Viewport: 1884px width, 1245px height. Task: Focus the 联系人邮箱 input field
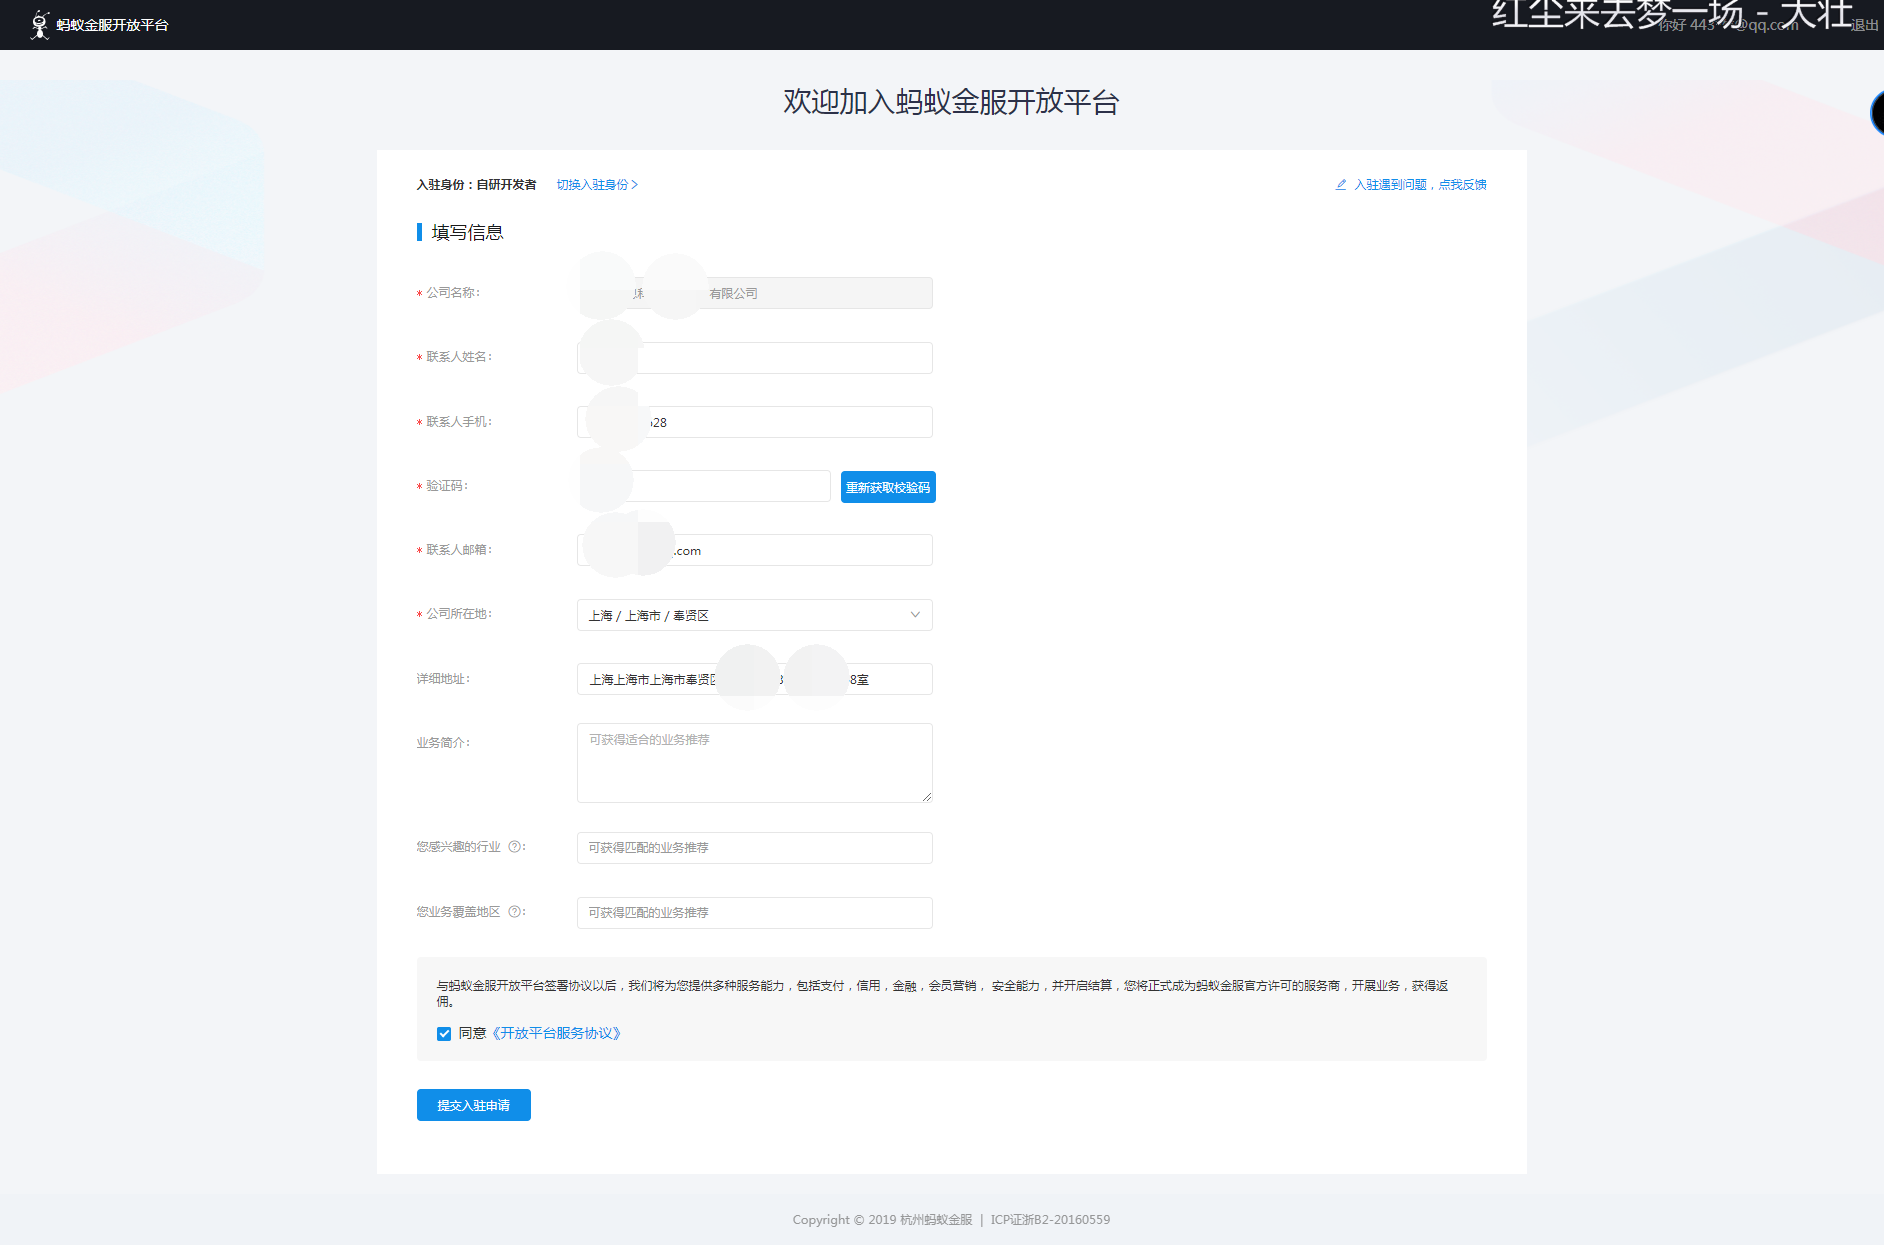[x=755, y=550]
